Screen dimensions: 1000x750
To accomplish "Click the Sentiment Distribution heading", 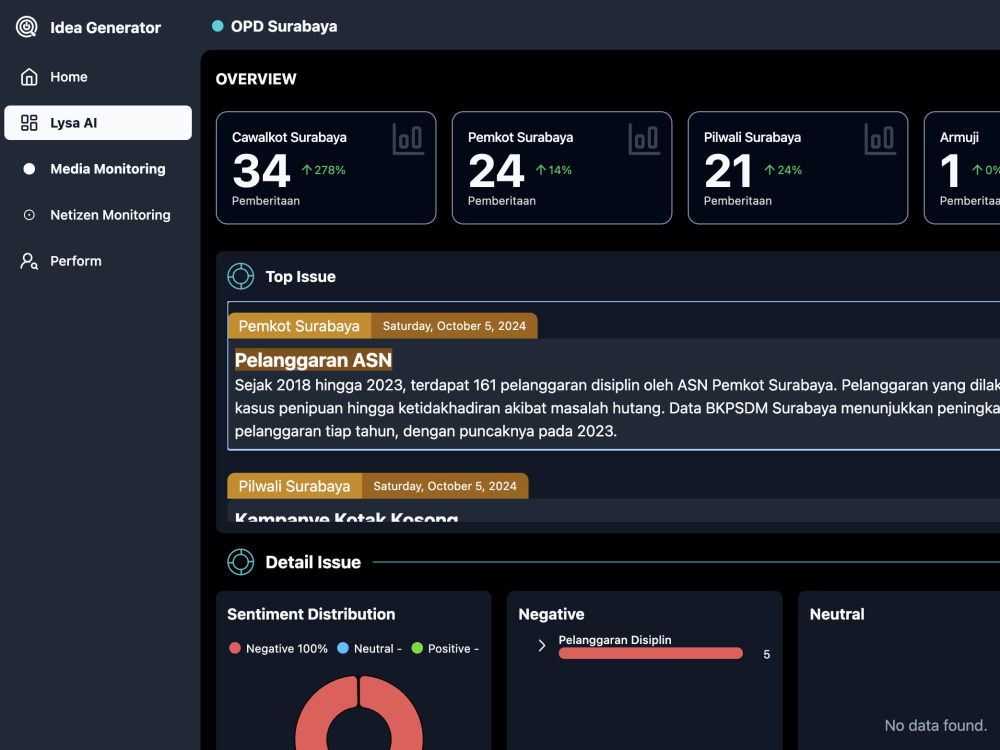I will [x=311, y=614].
